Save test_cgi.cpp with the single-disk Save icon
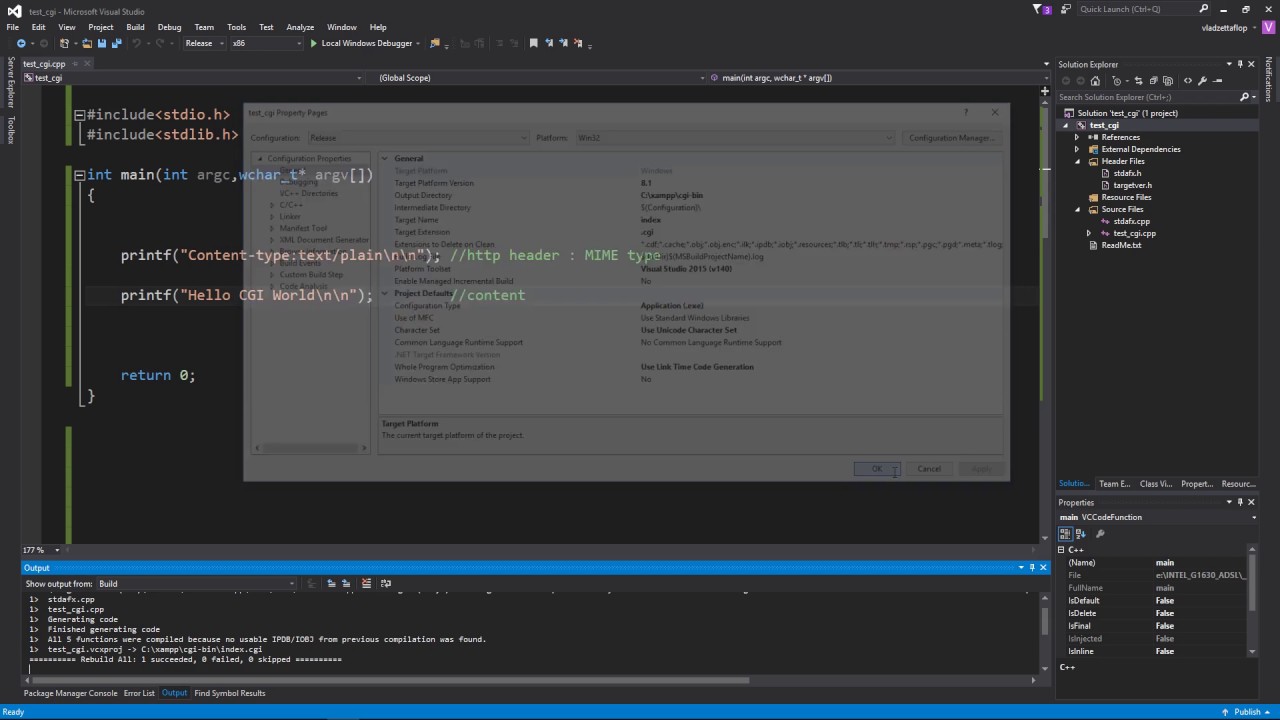 [x=102, y=43]
